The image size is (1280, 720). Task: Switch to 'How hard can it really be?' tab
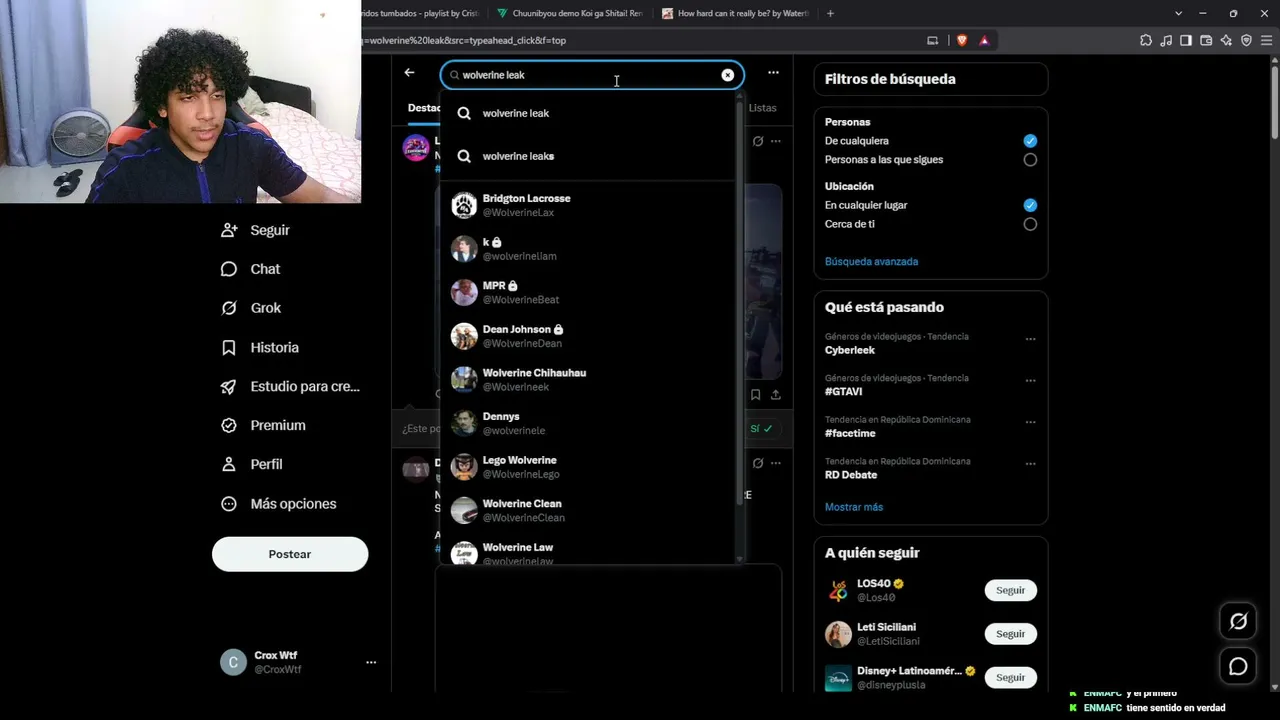[735, 14]
